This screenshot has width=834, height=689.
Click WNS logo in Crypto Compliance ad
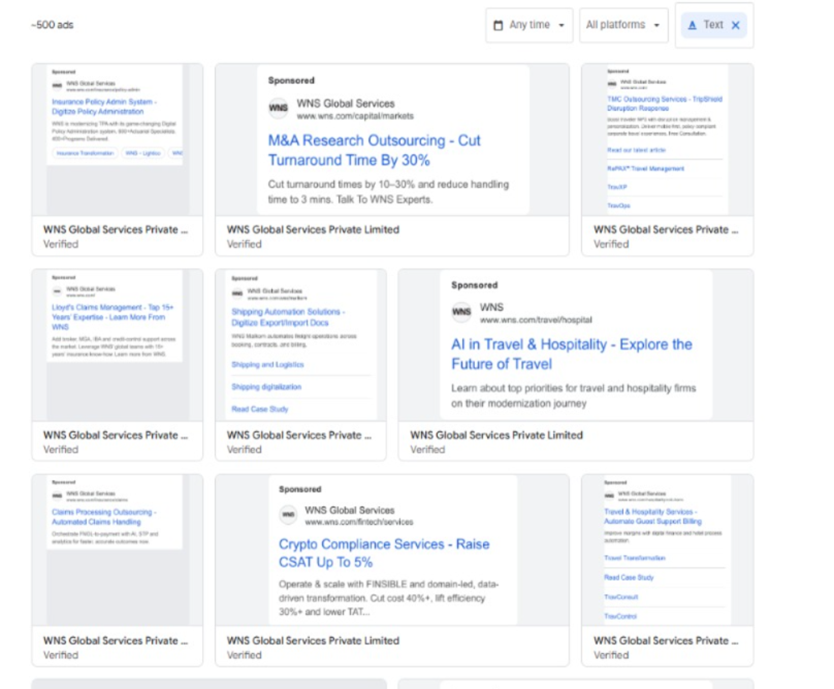(x=288, y=516)
